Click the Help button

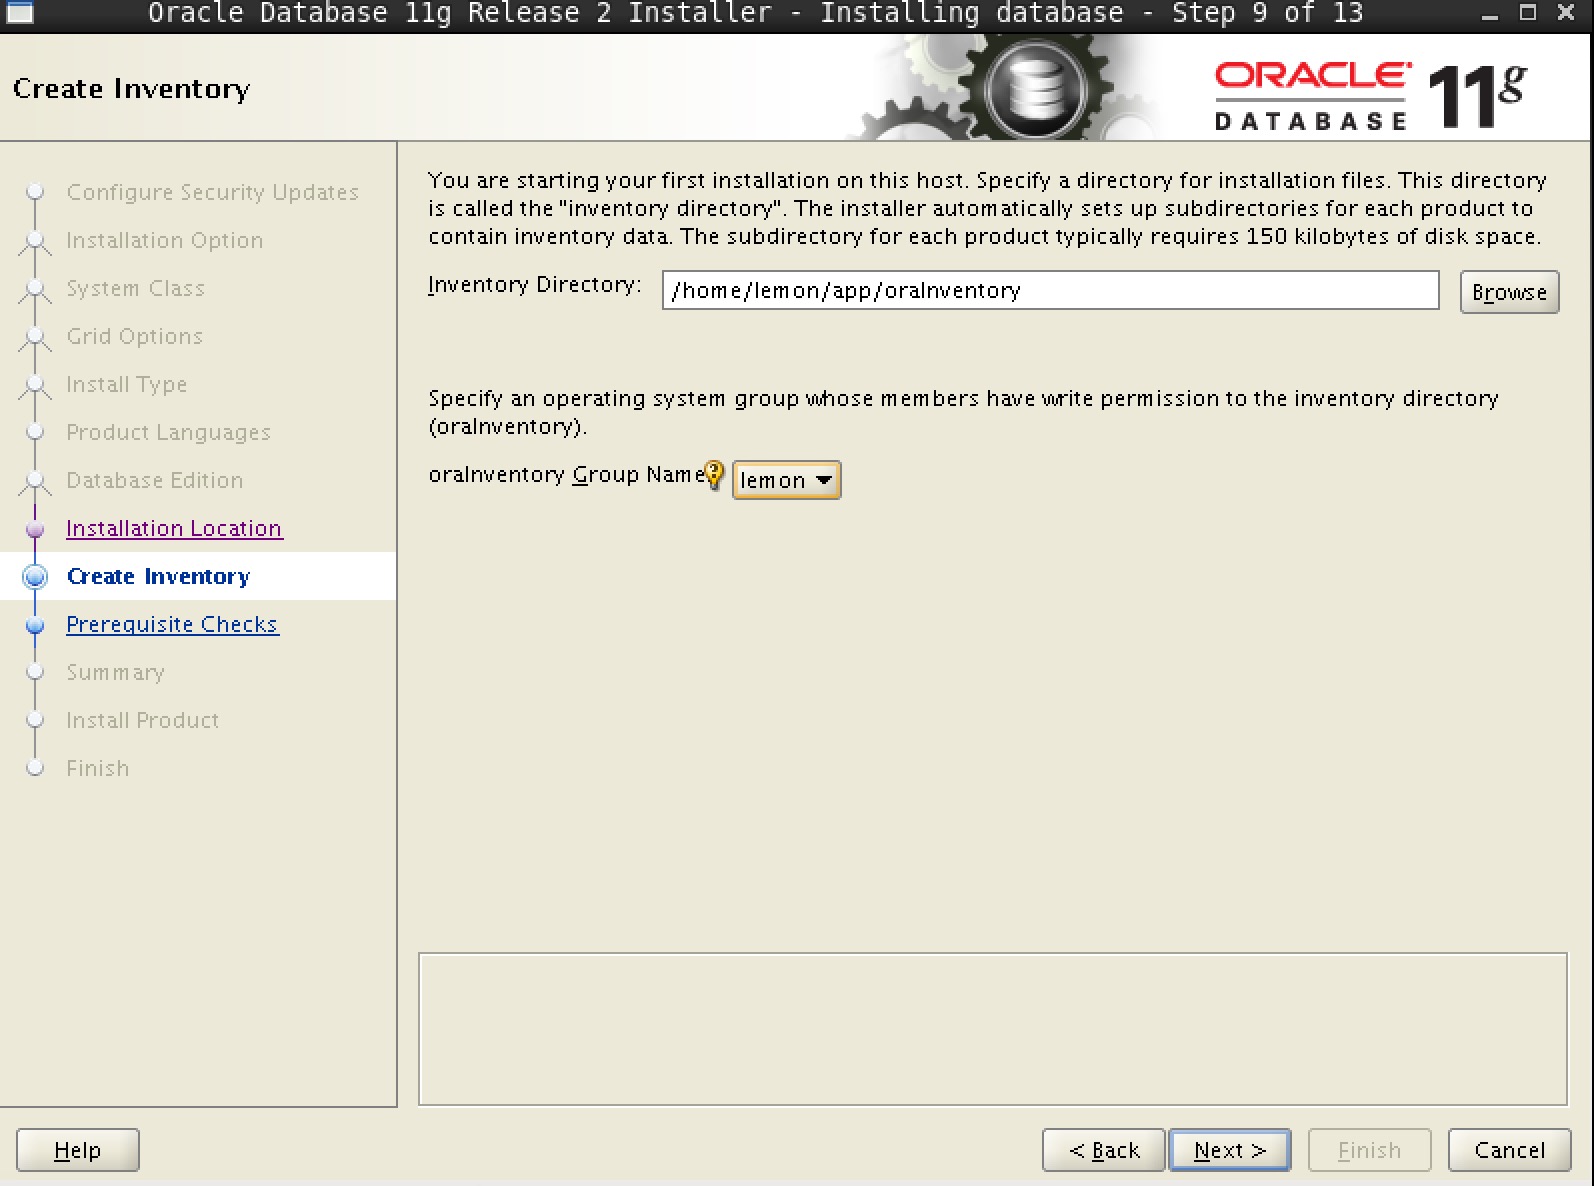pos(78,1150)
